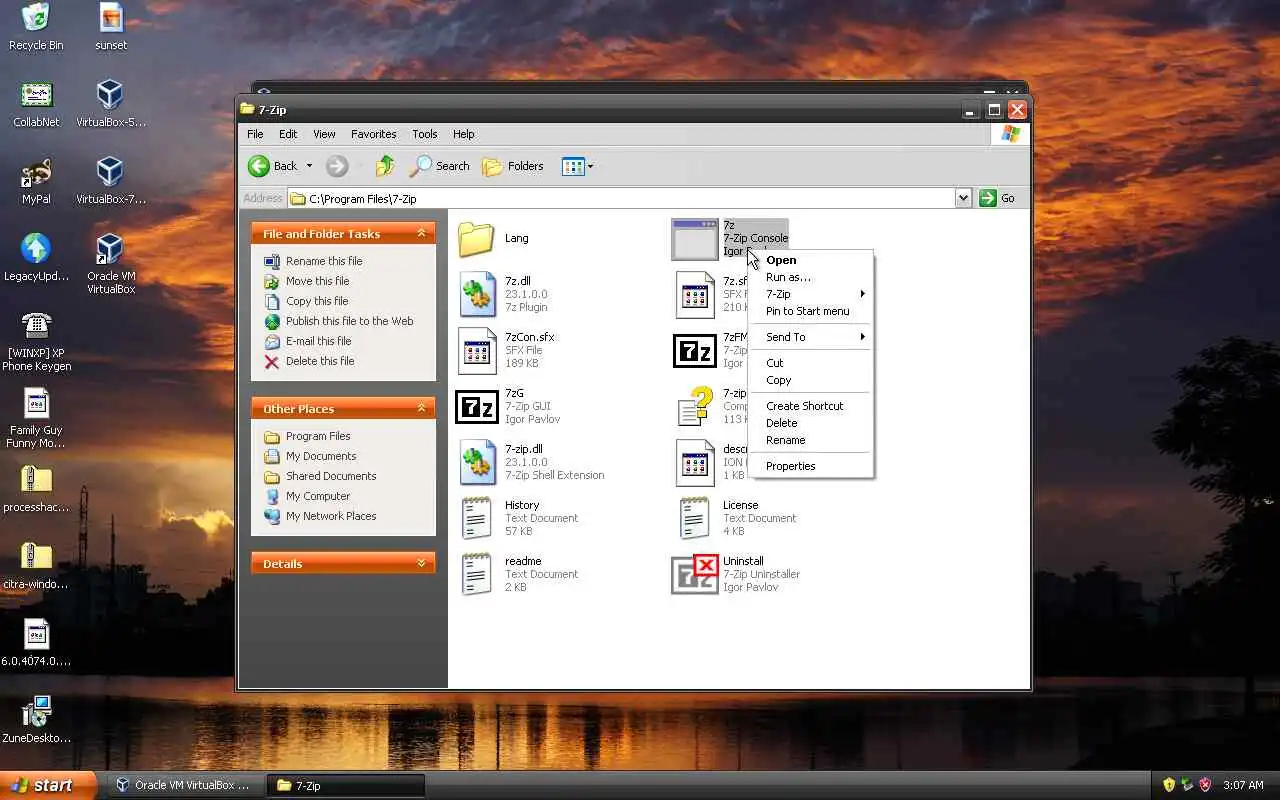
Task: Collapse the File and Folder Tasks panel
Action: click(421, 233)
